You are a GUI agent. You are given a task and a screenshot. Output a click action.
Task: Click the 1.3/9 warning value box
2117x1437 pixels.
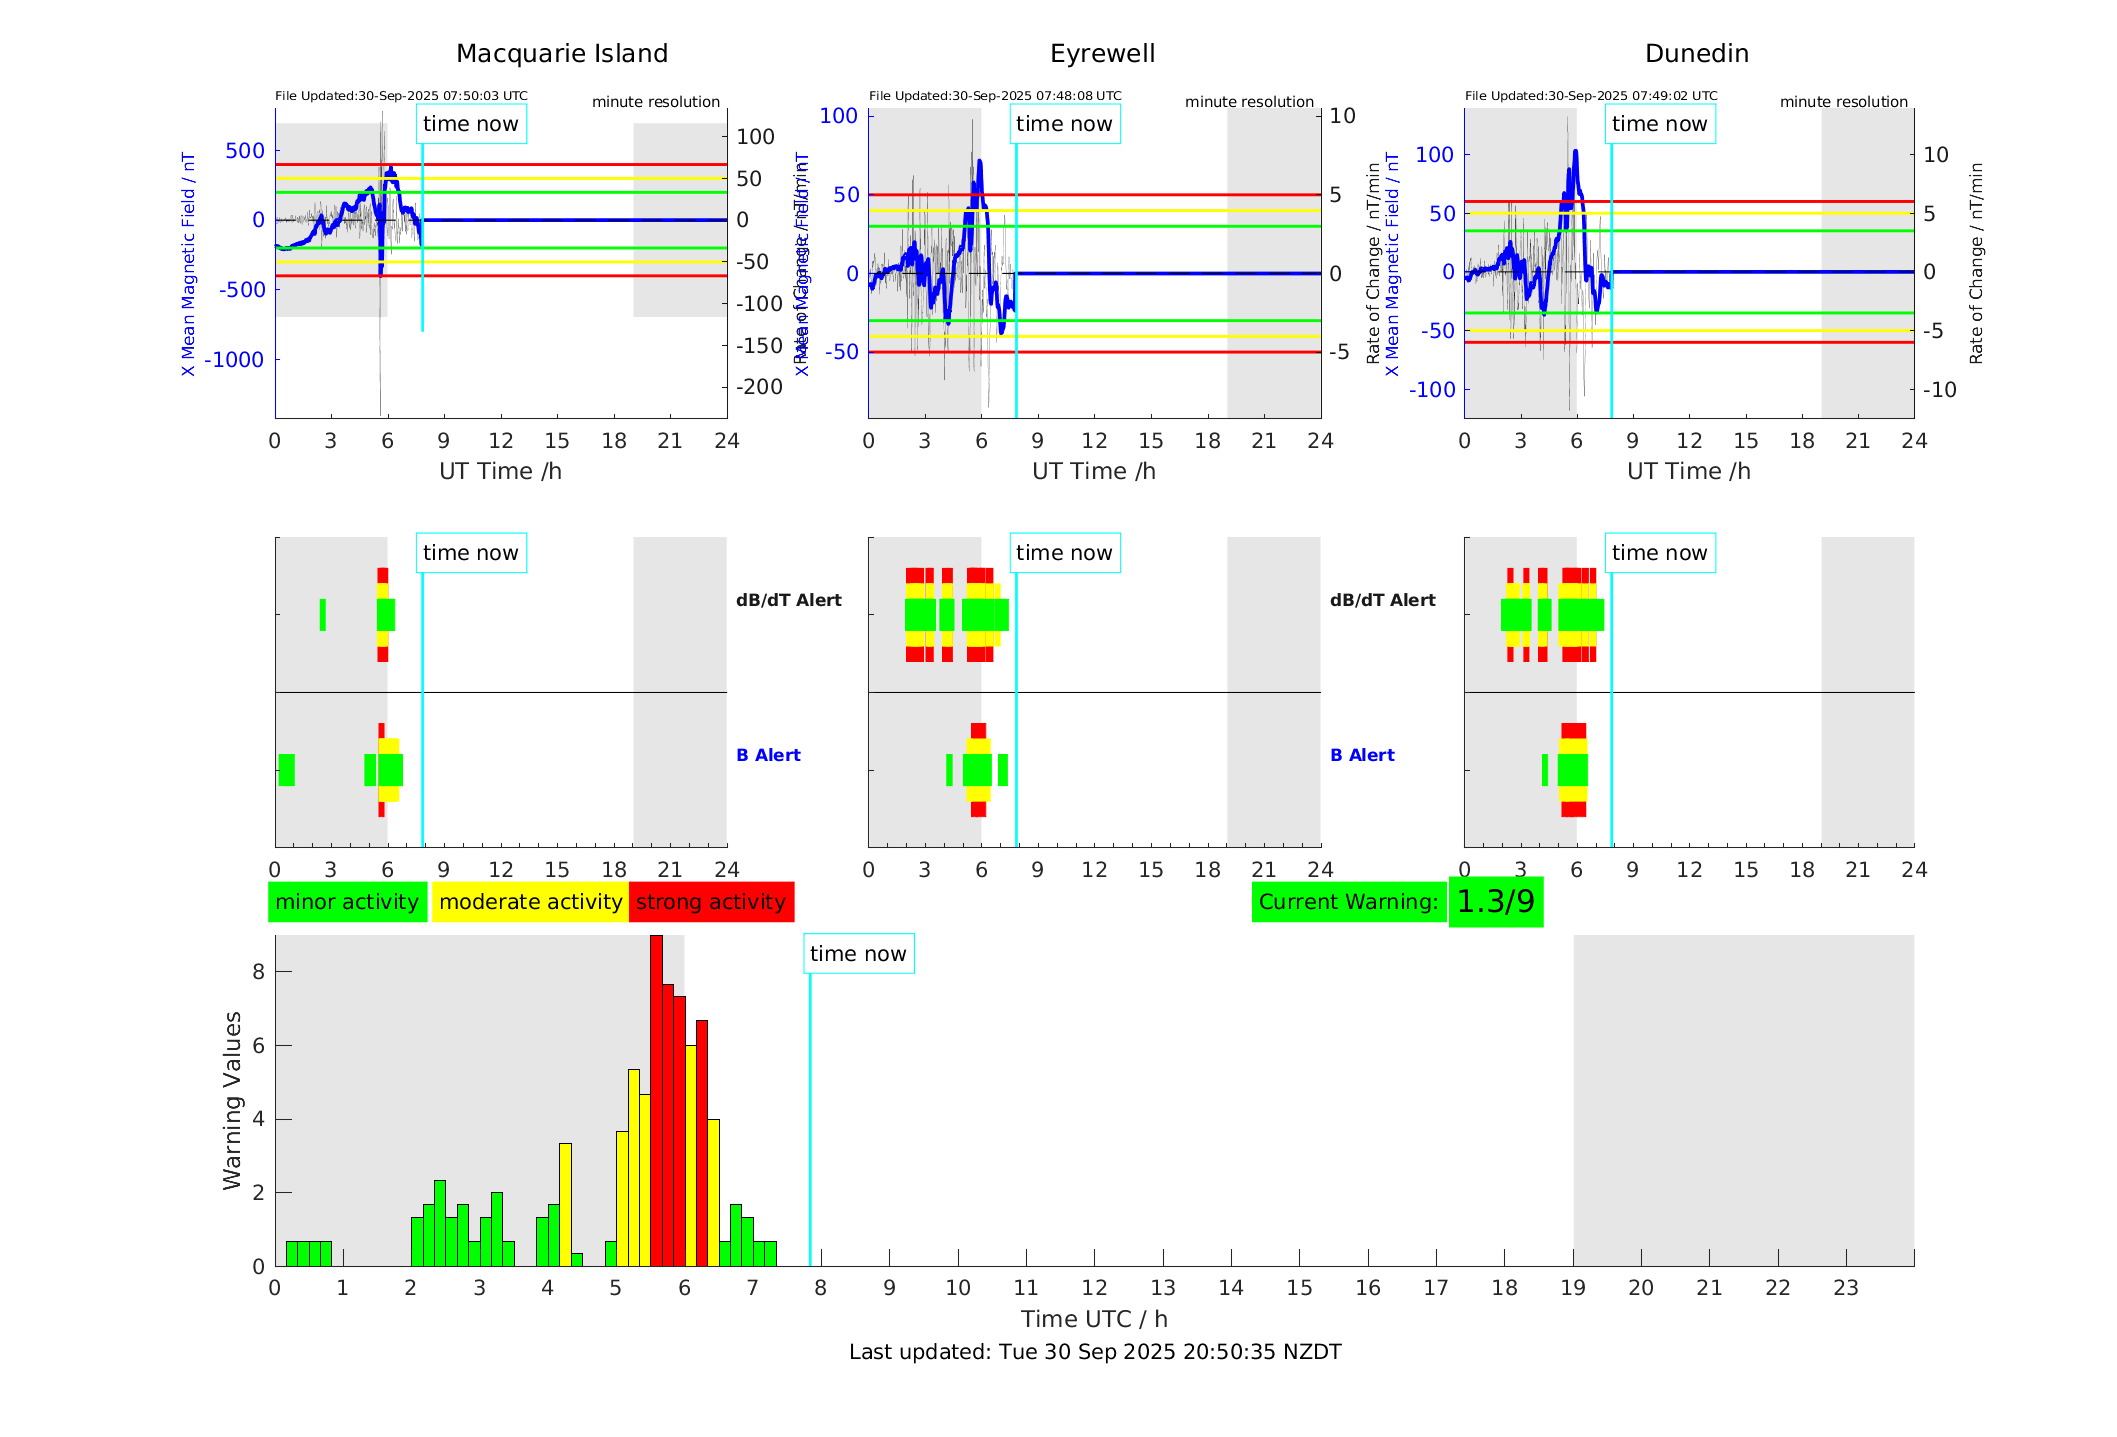point(1495,902)
